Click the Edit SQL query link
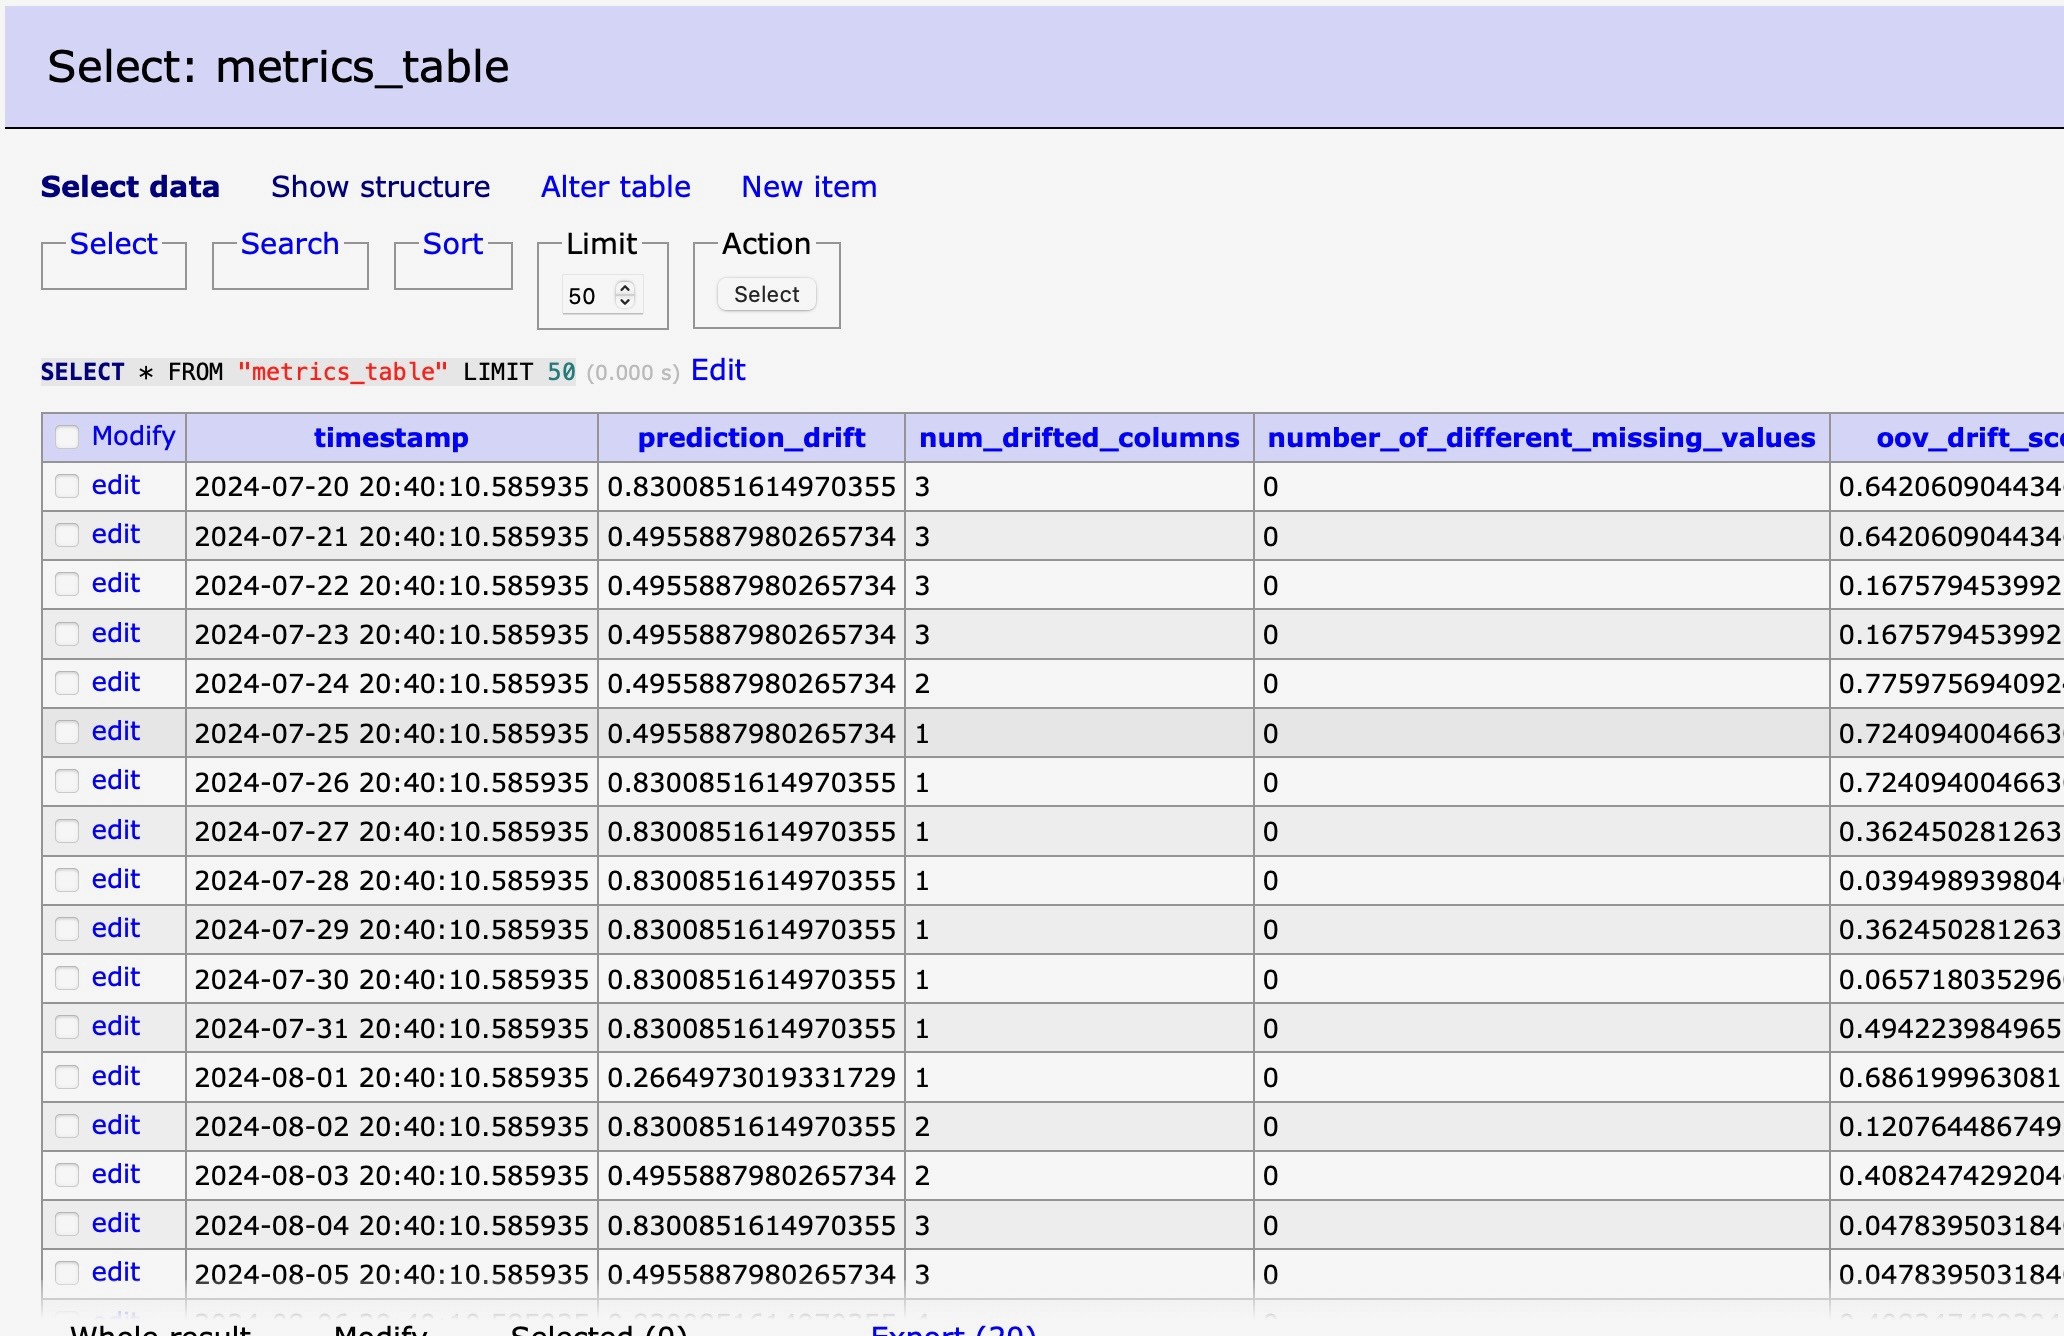This screenshot has width=2064, height=1336. 721,369
